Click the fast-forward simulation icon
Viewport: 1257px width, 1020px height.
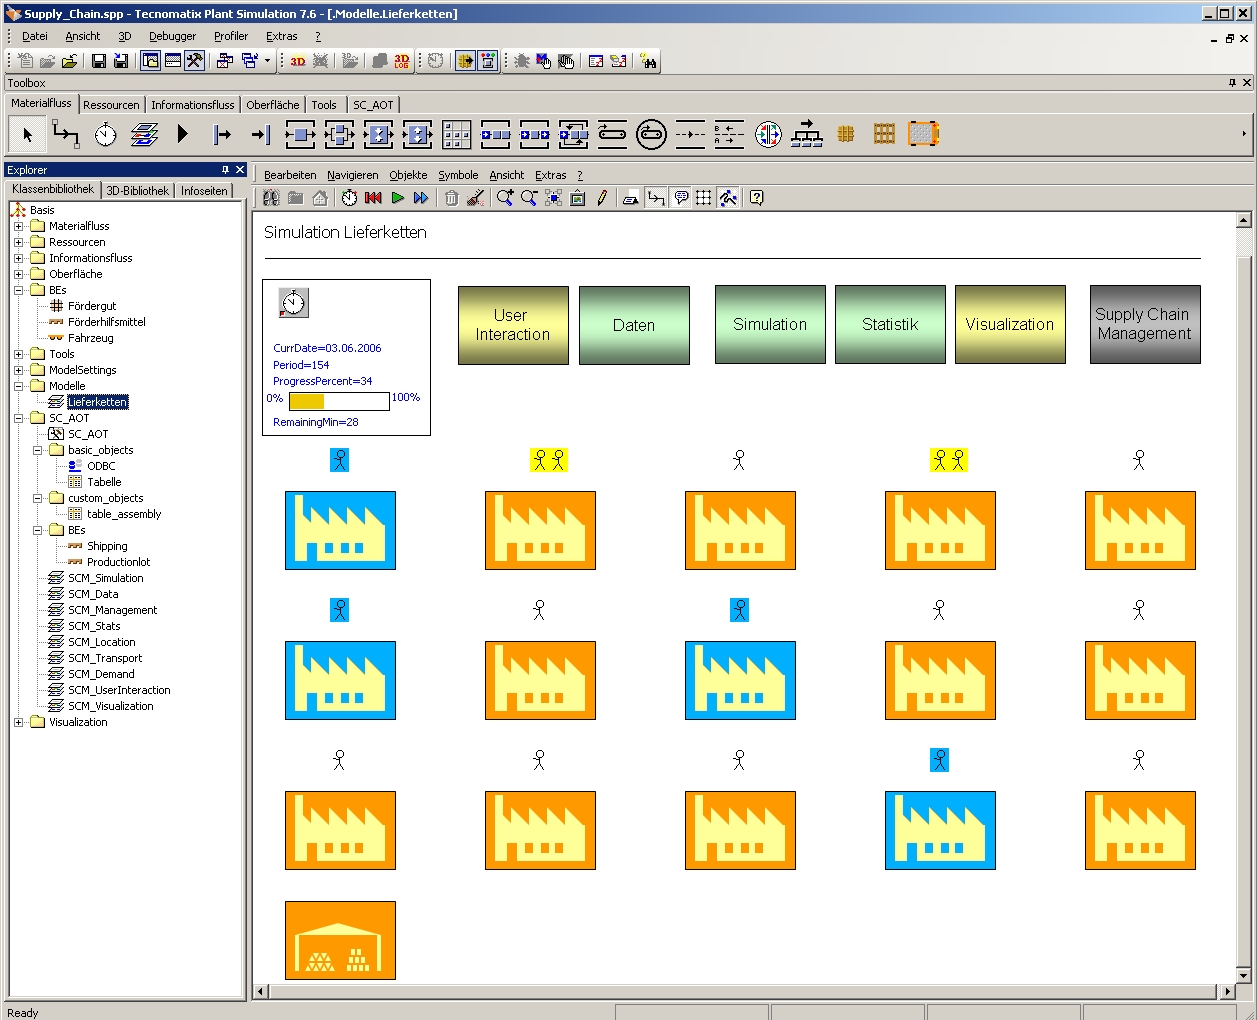coord(421,198)
